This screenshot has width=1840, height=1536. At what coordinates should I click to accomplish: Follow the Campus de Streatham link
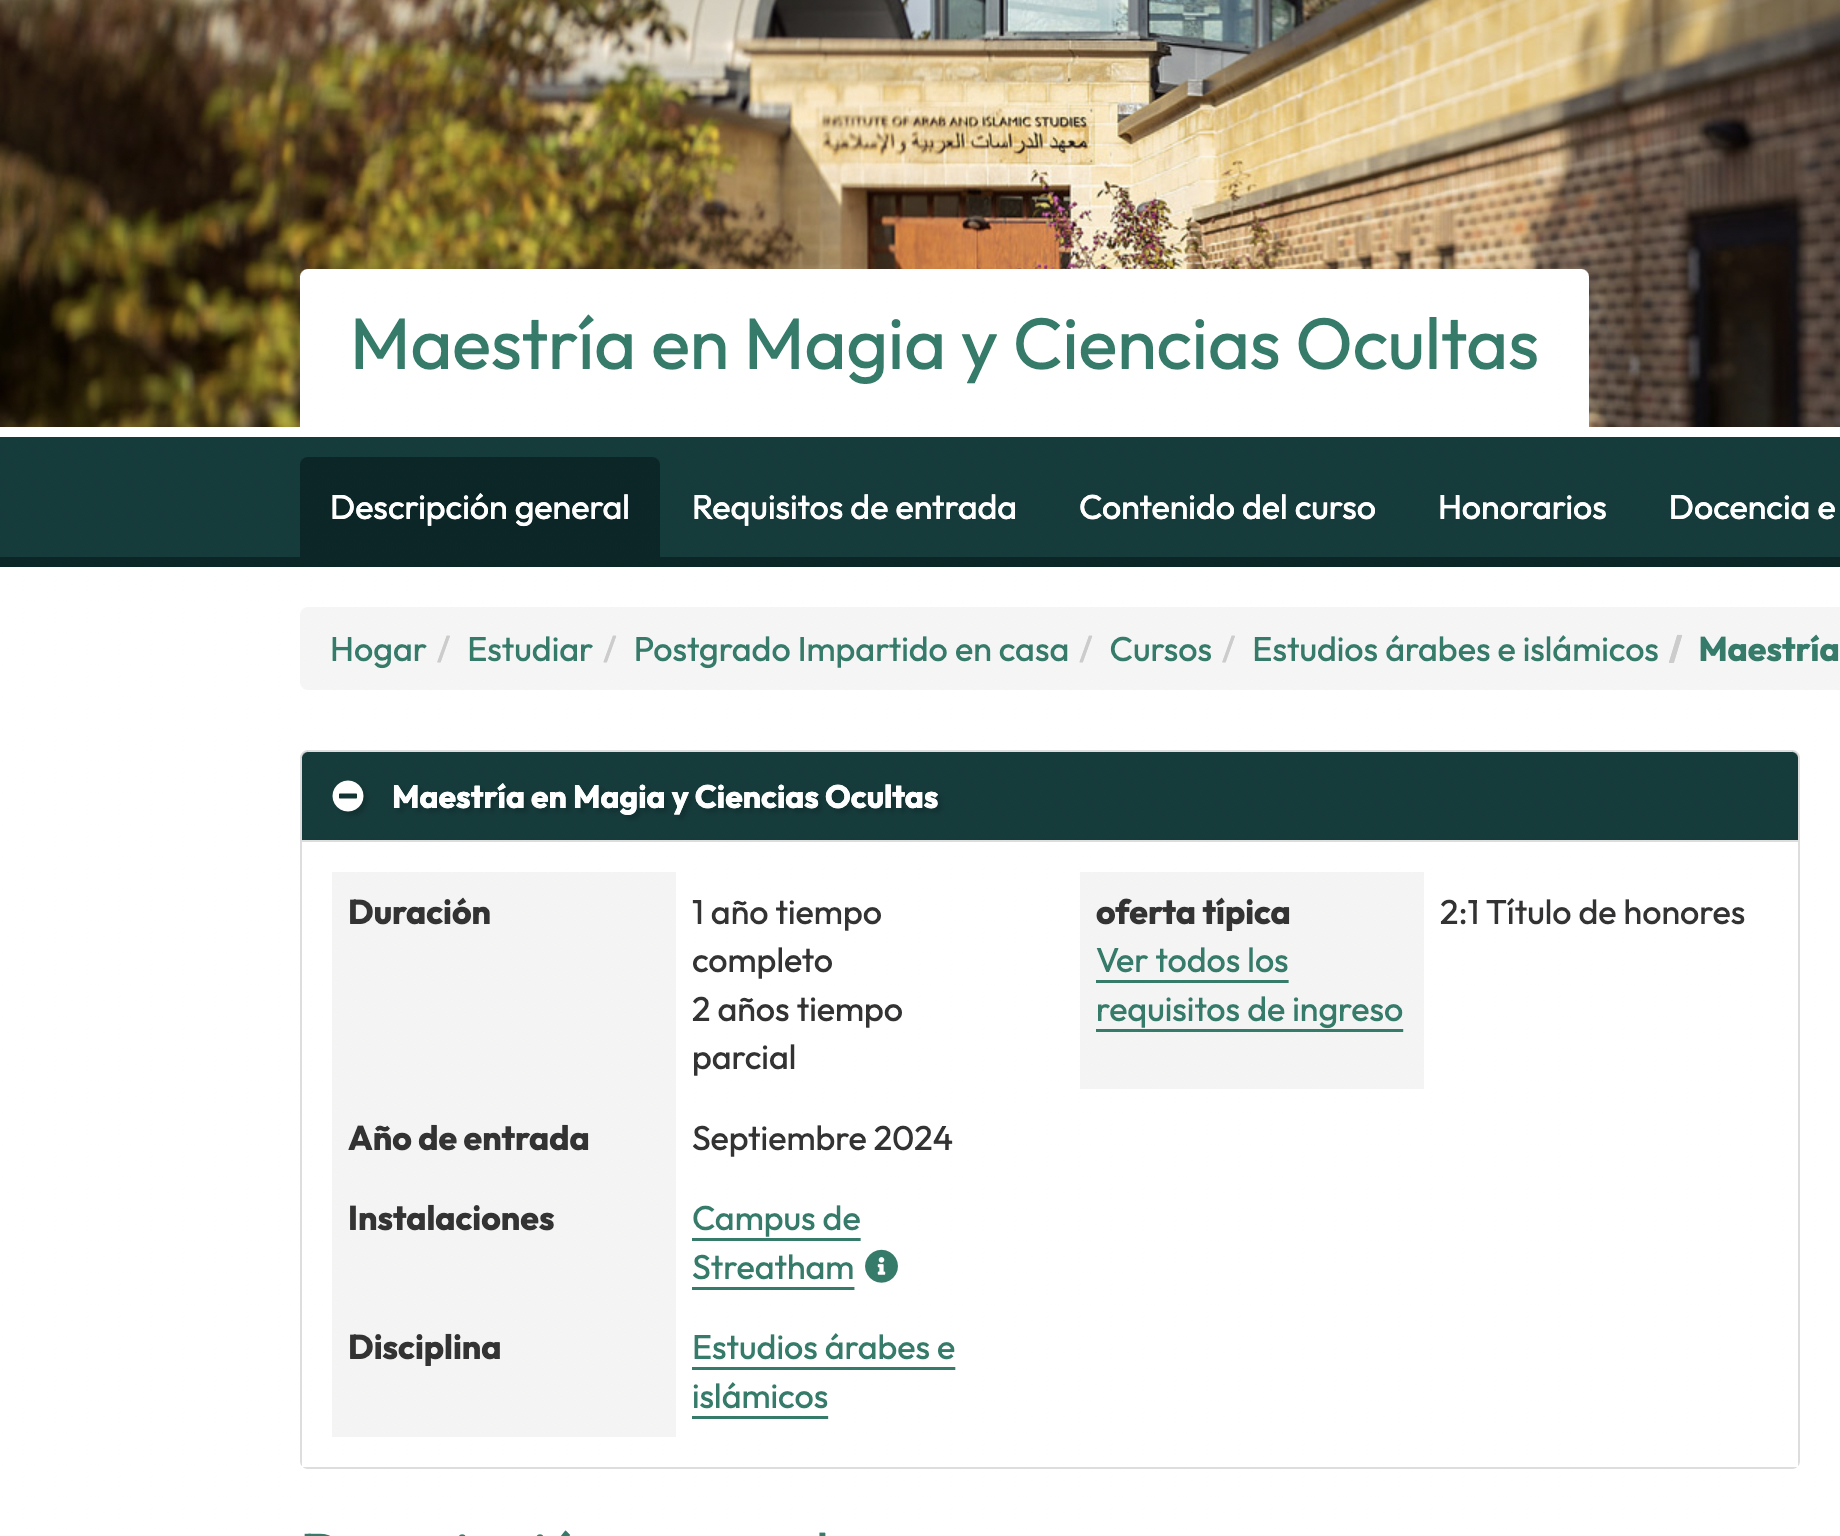coord(776,1242)
